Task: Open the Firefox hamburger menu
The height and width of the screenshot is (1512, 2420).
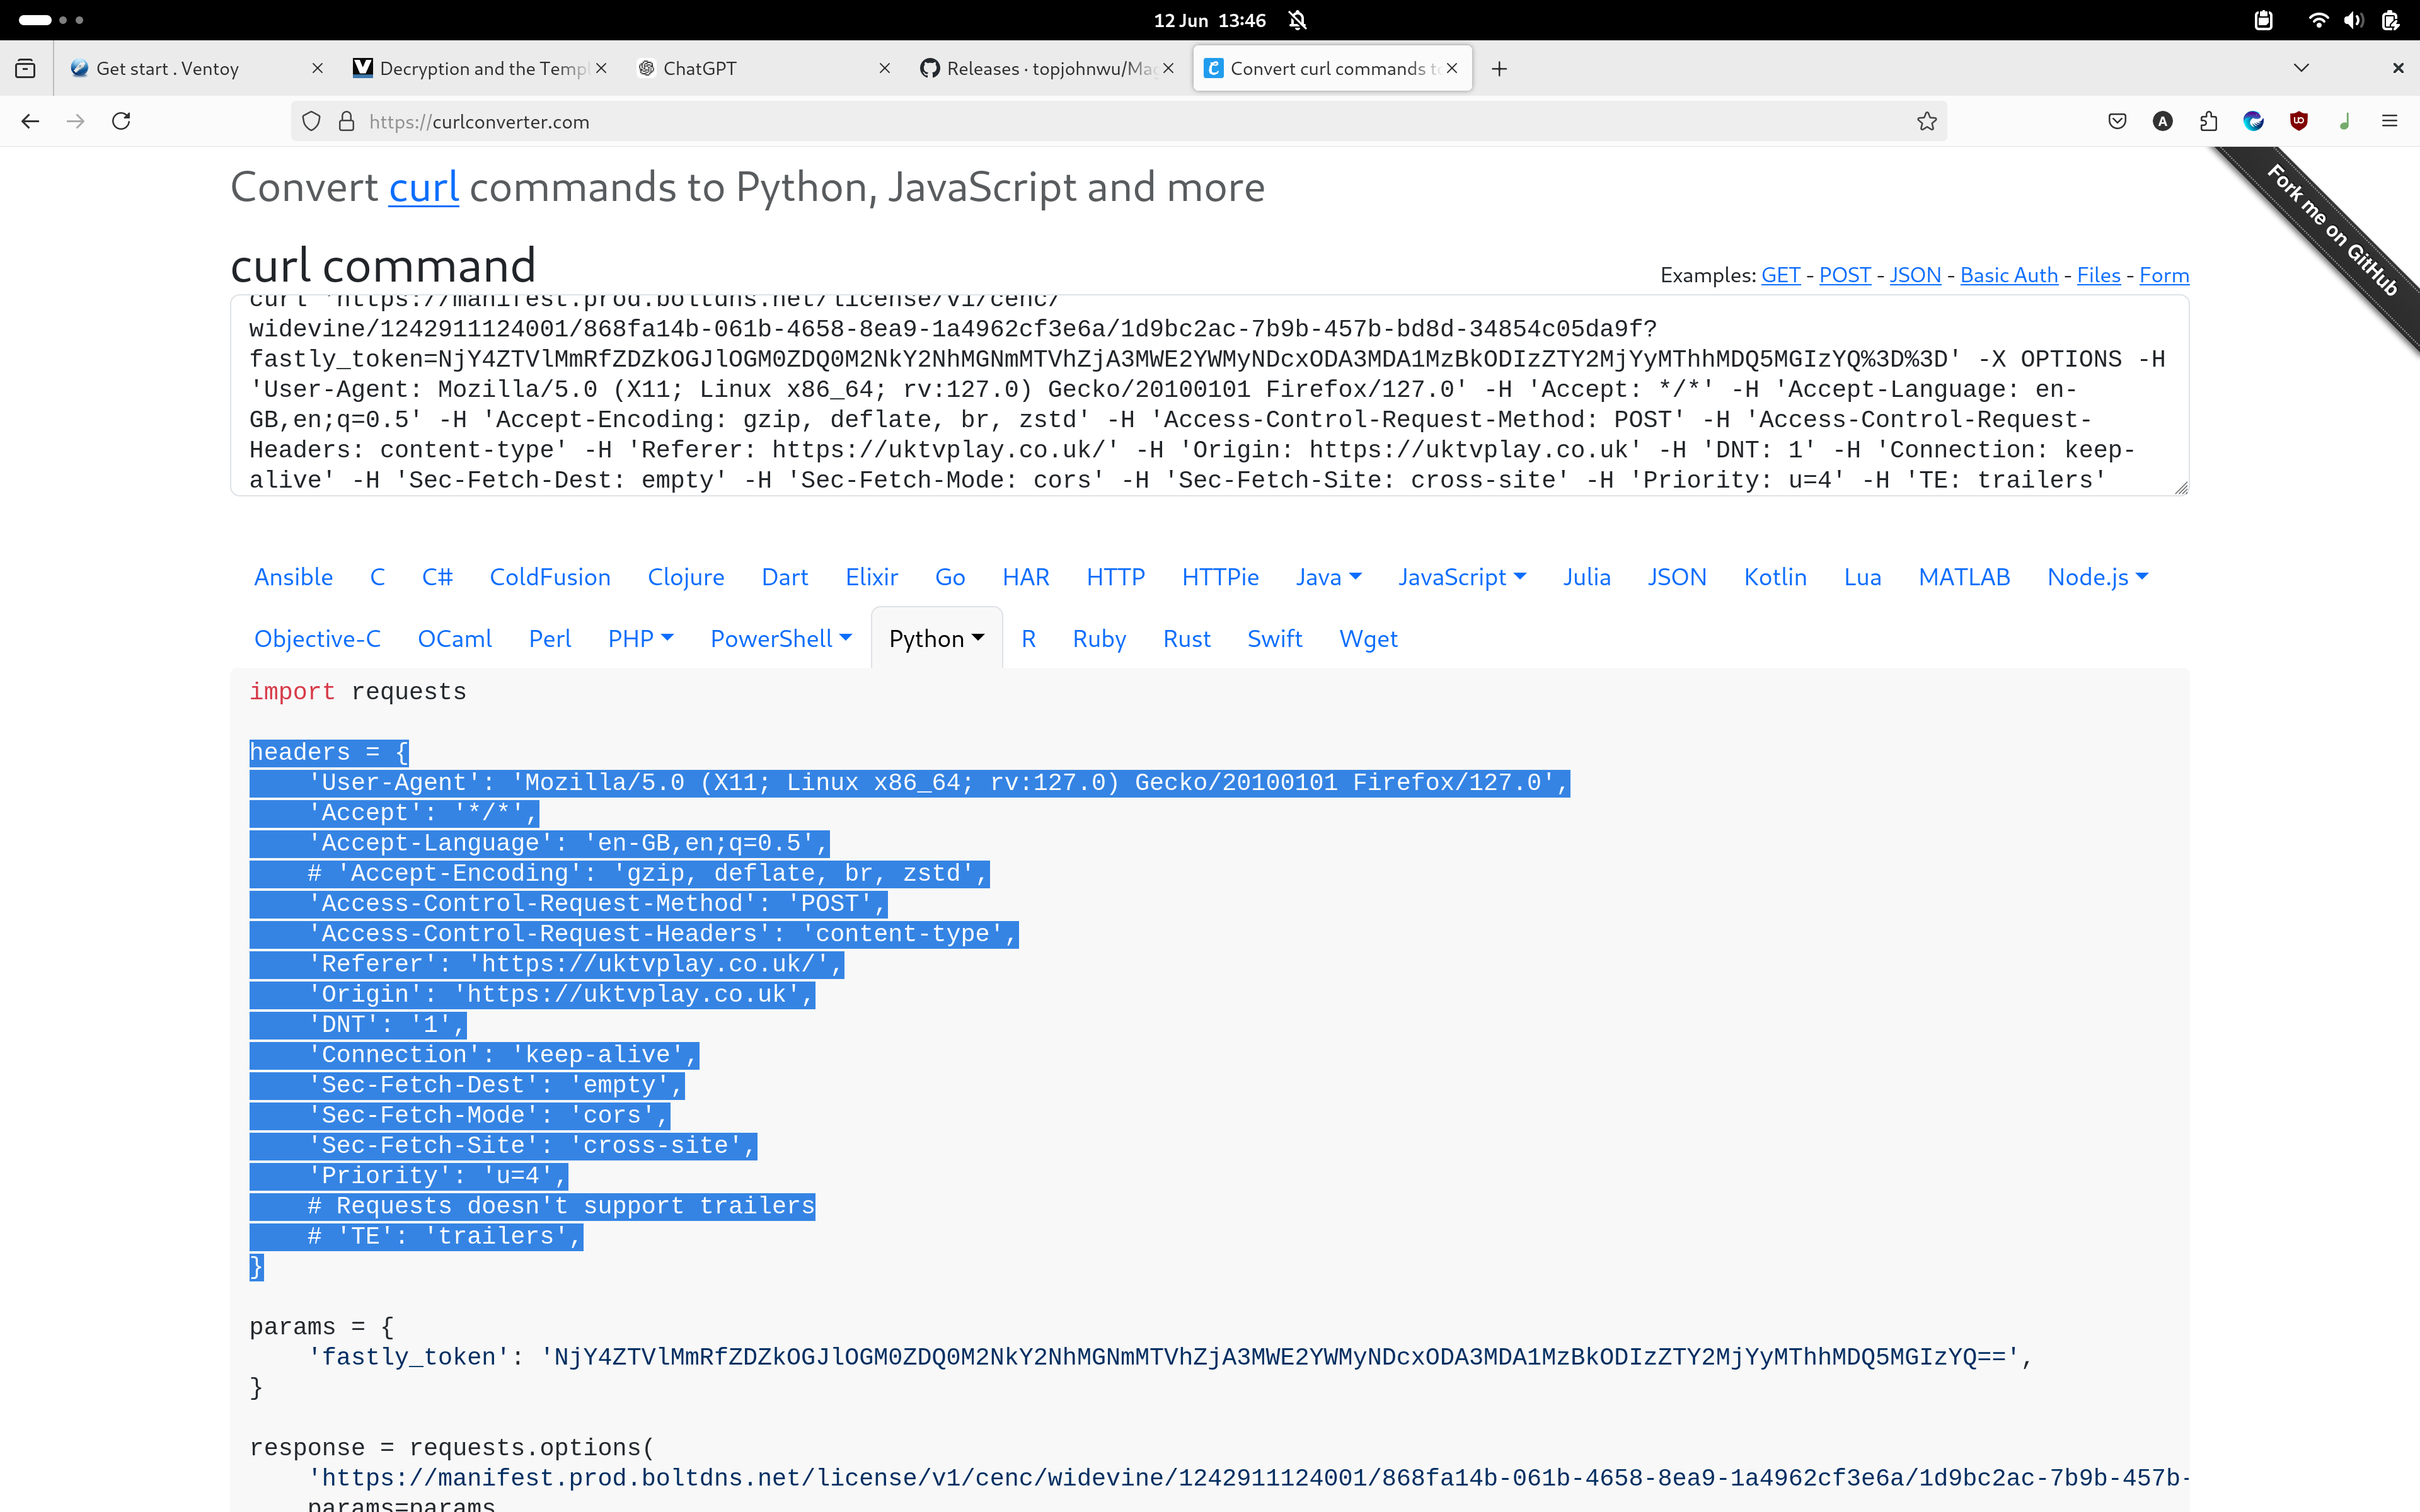Action: [2390, 122]
